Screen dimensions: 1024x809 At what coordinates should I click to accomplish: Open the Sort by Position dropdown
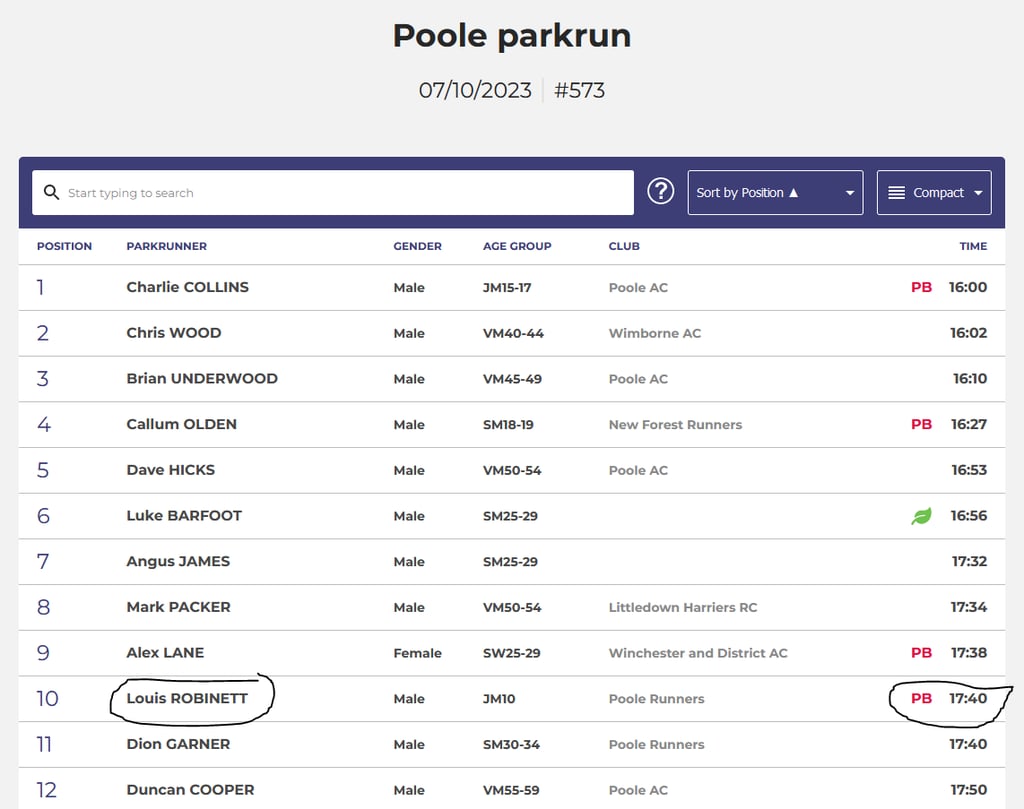tap(775, 192)
